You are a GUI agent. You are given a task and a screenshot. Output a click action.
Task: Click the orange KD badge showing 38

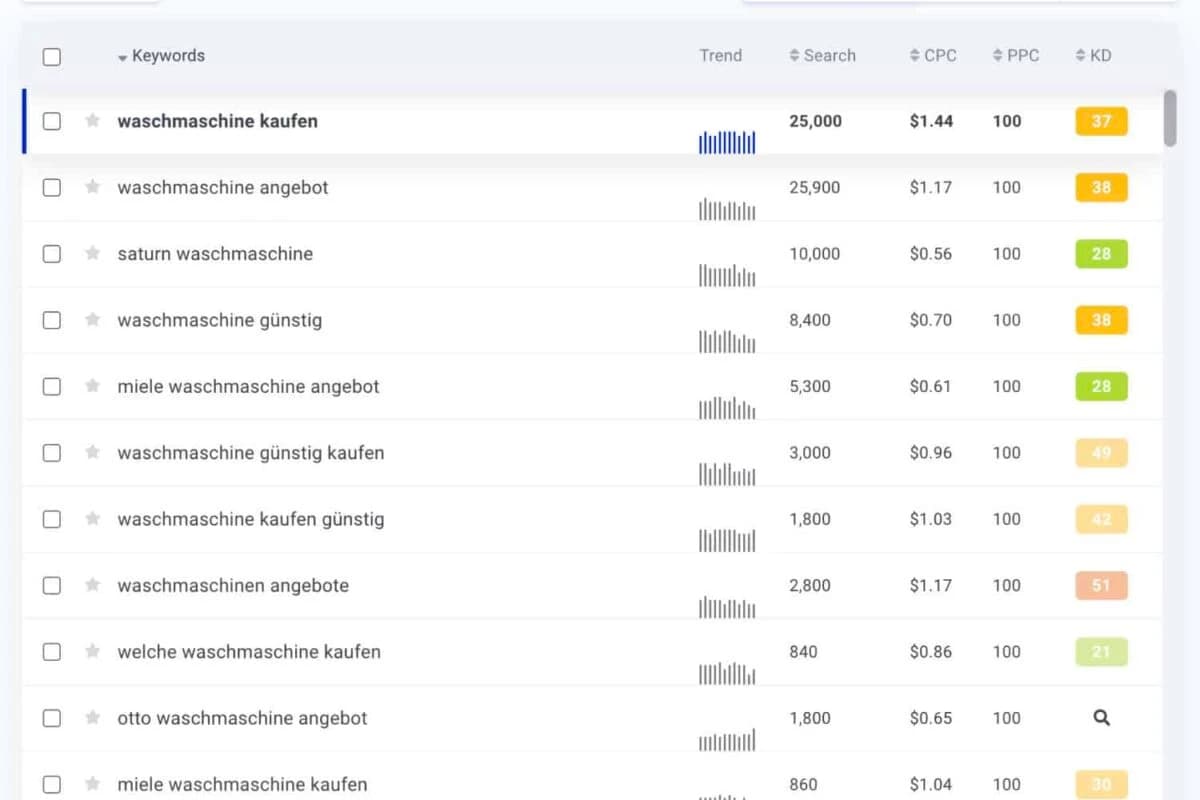[x=1100, y=187]
